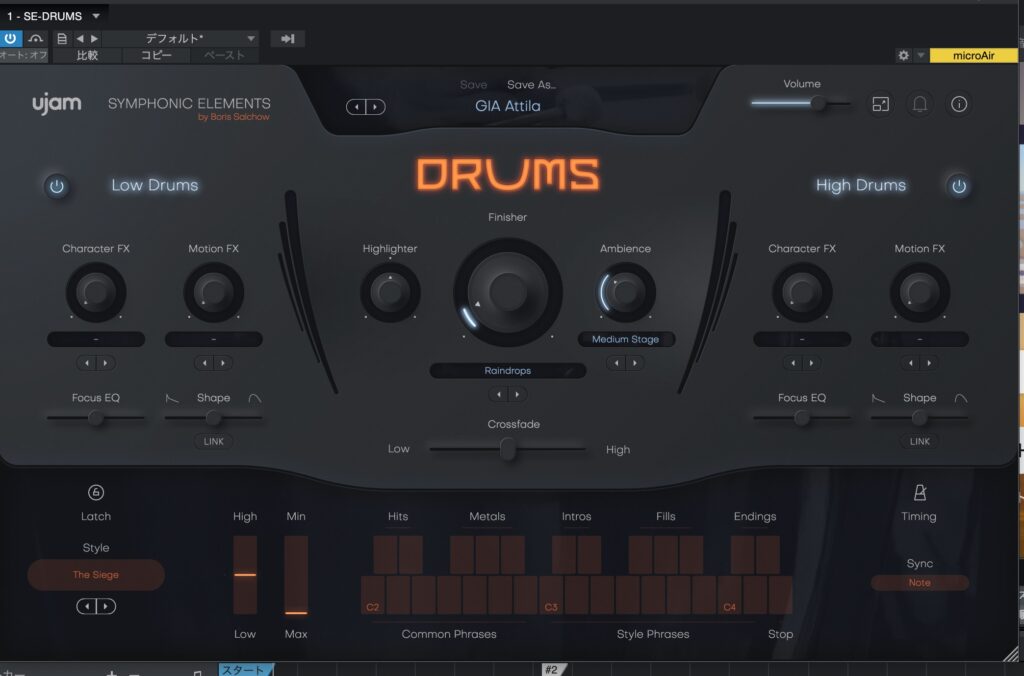Click the notifications bell icon
Screen dimensions: 1024x676
coord(919,104)
